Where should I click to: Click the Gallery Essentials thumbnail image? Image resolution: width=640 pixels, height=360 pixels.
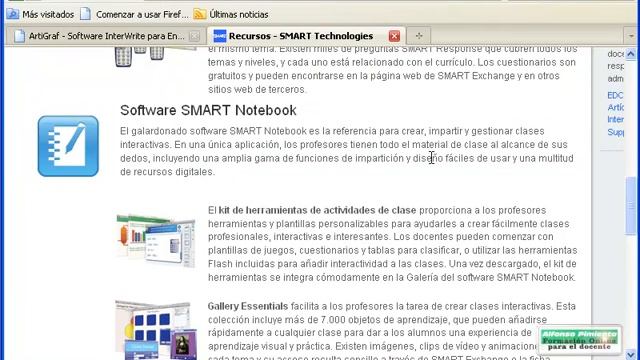[156, 330]
